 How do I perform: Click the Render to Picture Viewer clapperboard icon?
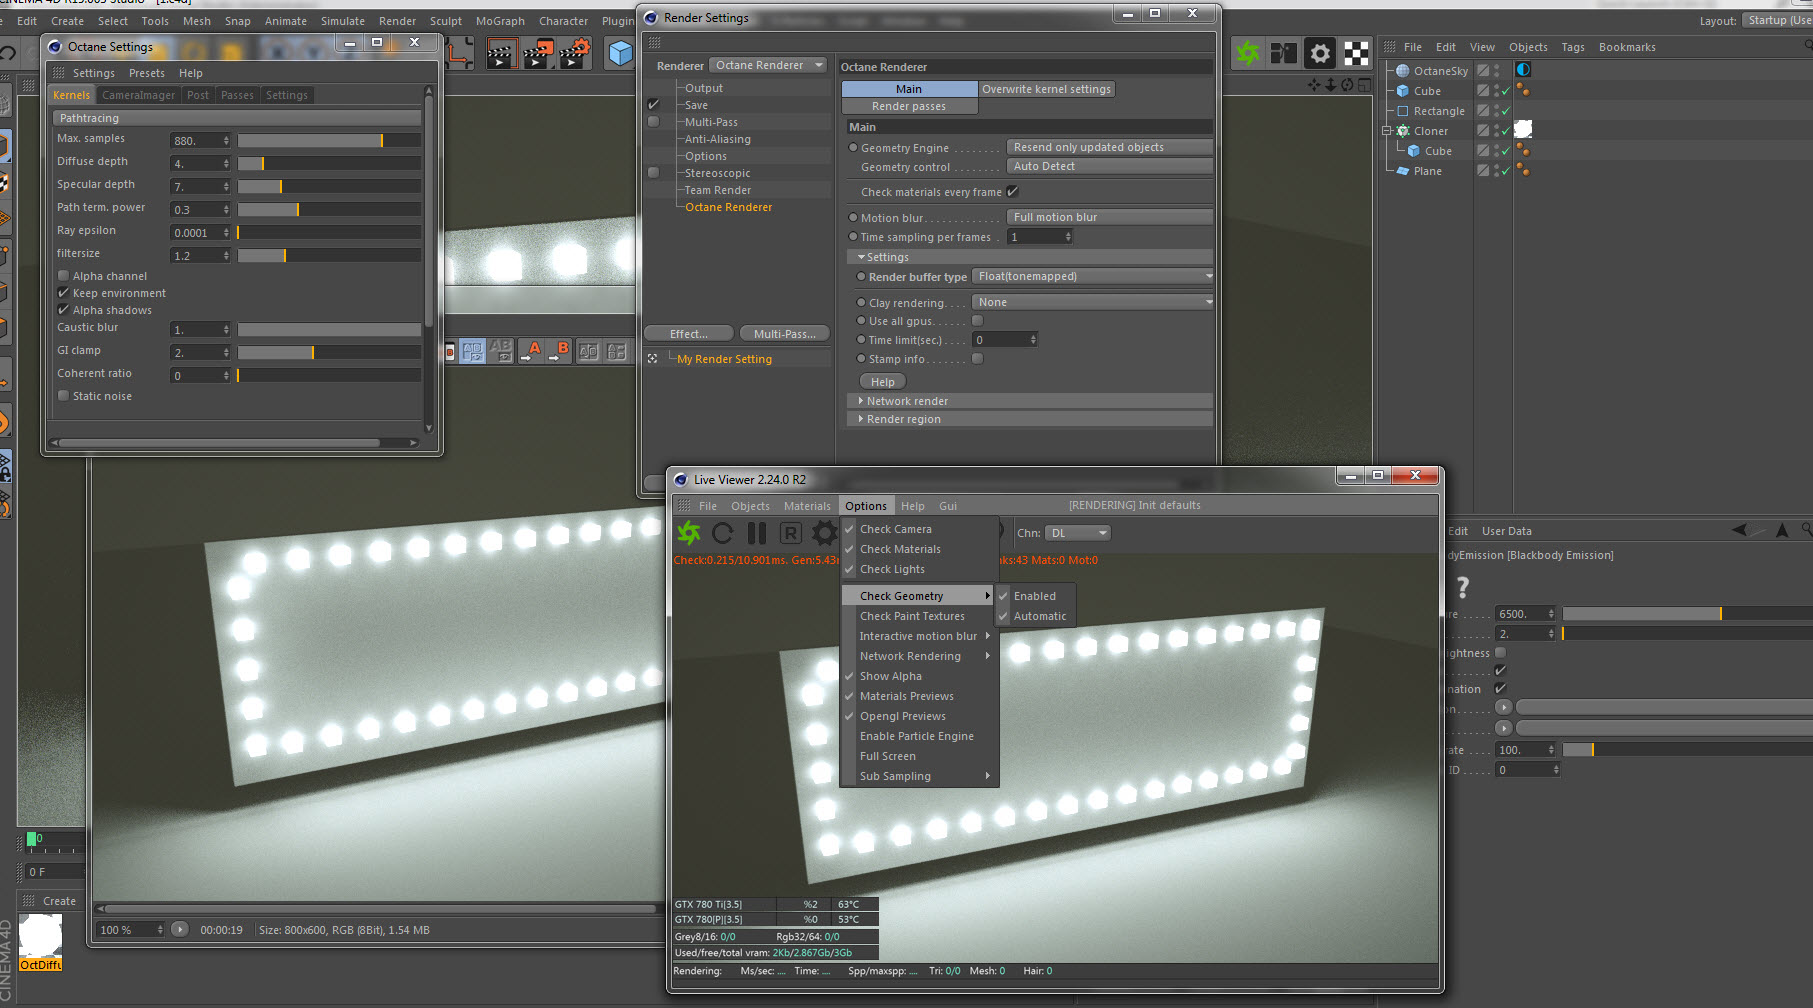pos(537,54)
